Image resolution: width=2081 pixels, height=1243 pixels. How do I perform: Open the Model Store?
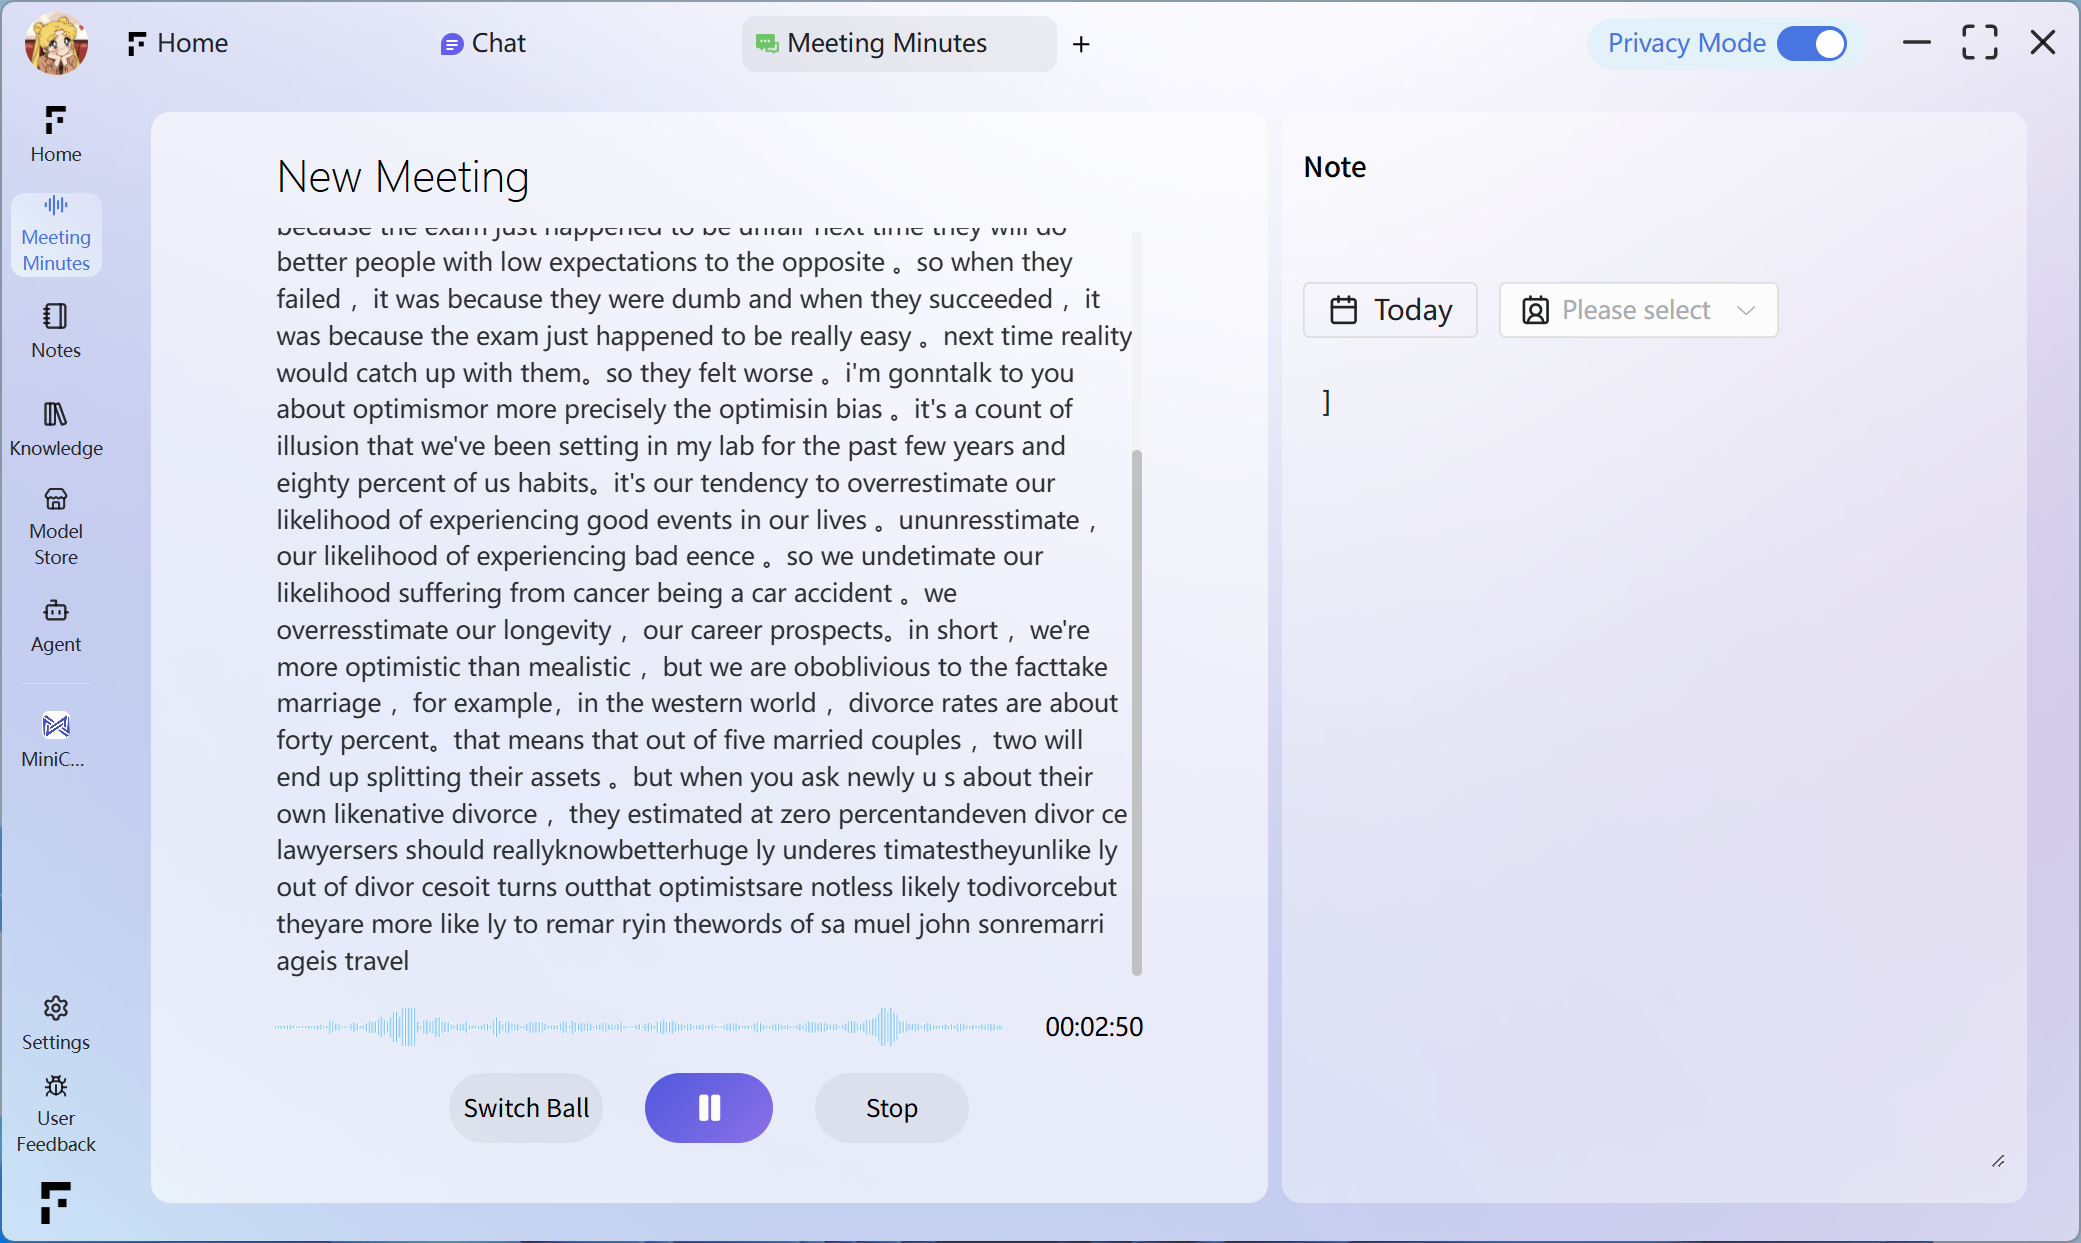[x=55, y=527]
